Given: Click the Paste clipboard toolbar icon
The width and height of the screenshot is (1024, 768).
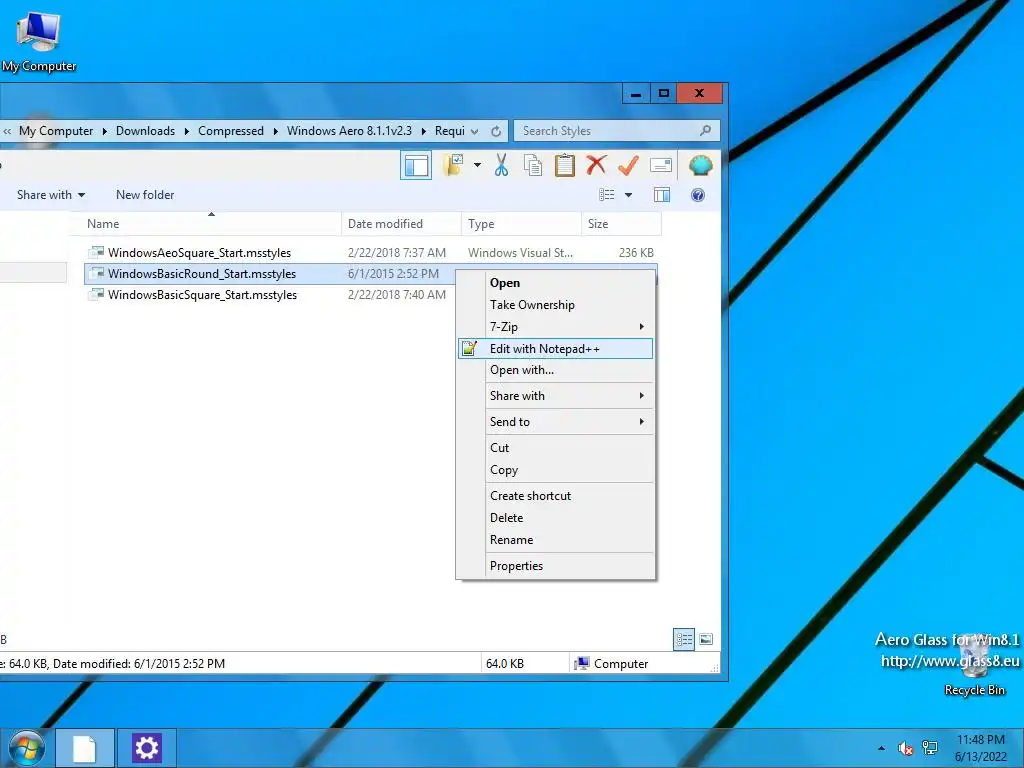Looking at the screenshot, I should click(x=565, y=165).
